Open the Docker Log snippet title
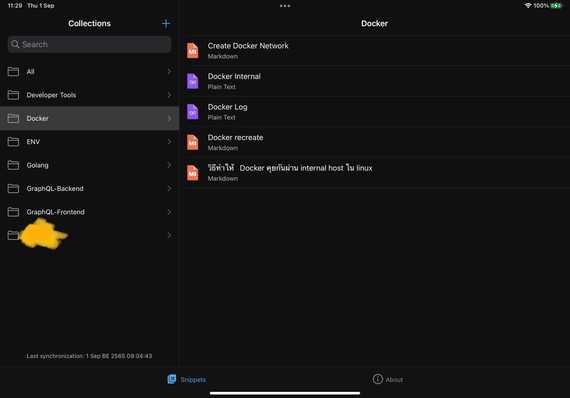 (x=228, y=107)
